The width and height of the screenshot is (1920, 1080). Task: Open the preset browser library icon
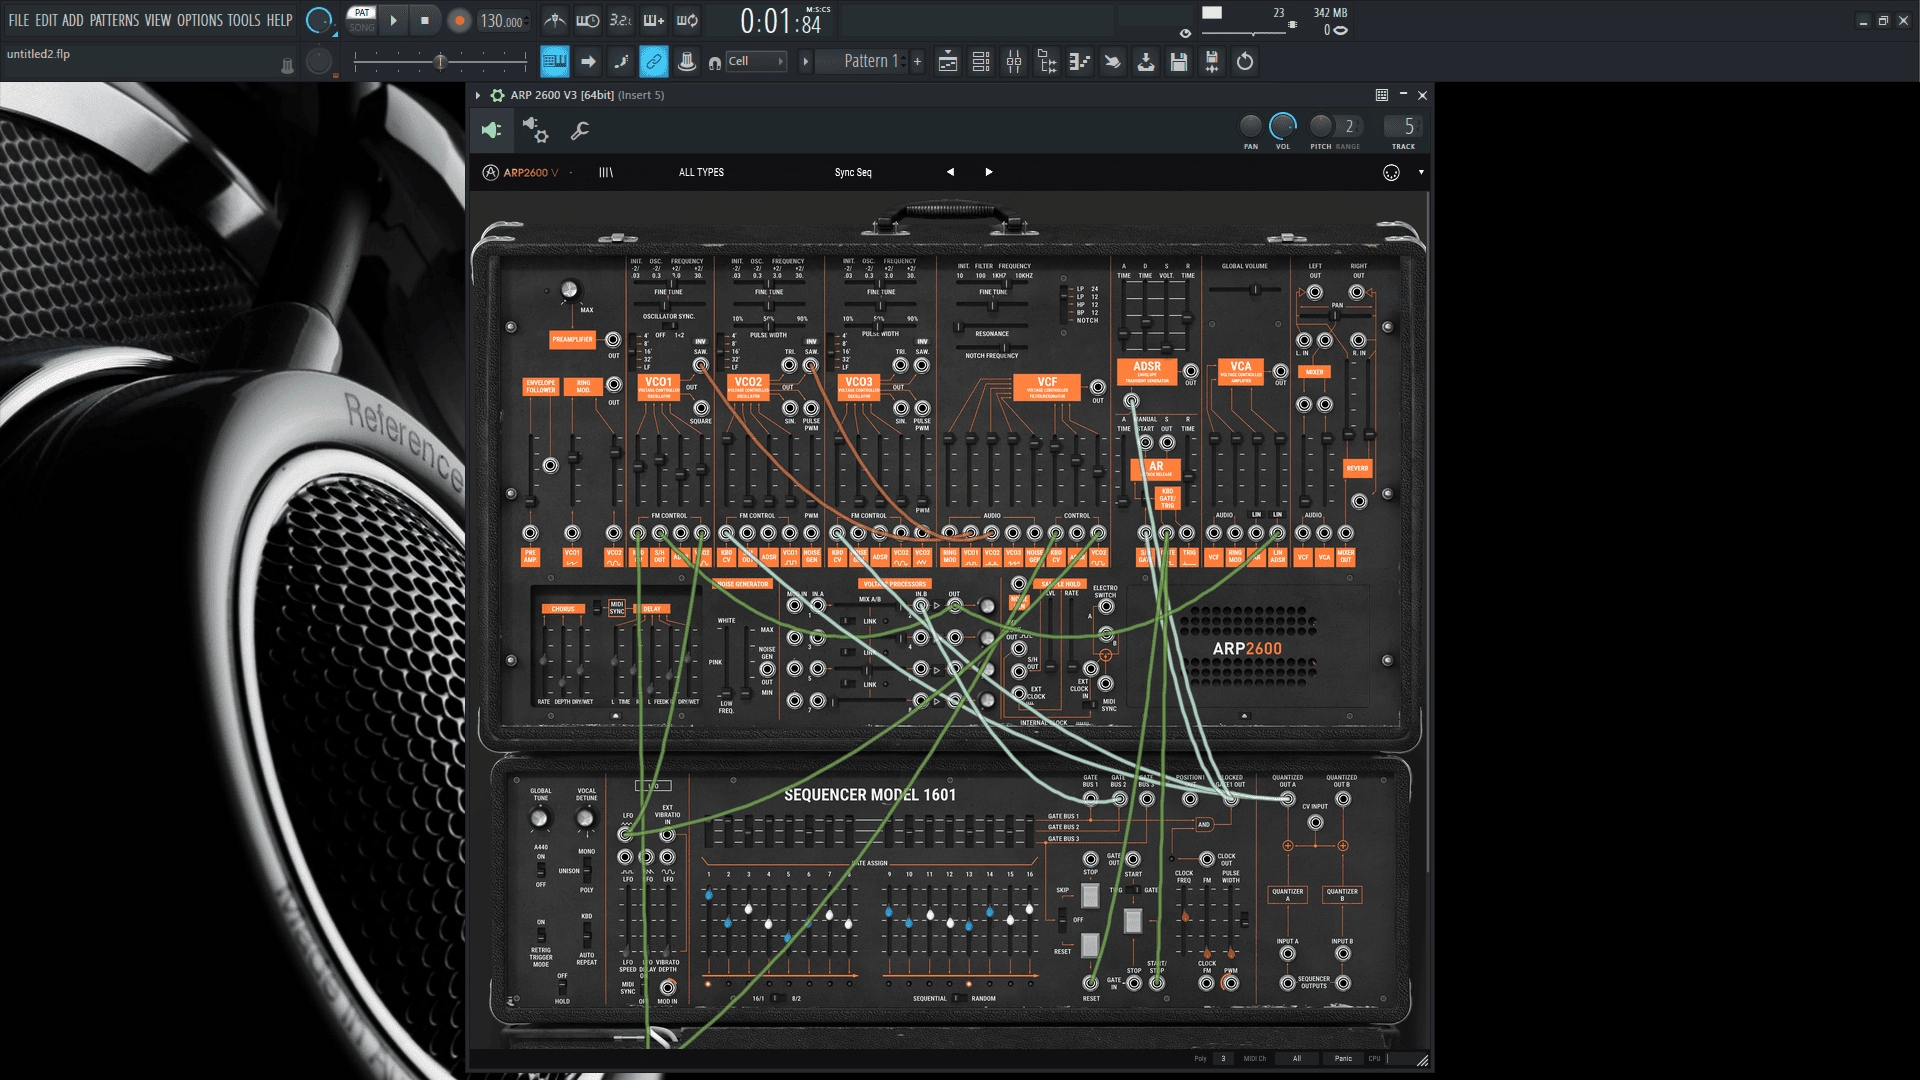point(606,172)
